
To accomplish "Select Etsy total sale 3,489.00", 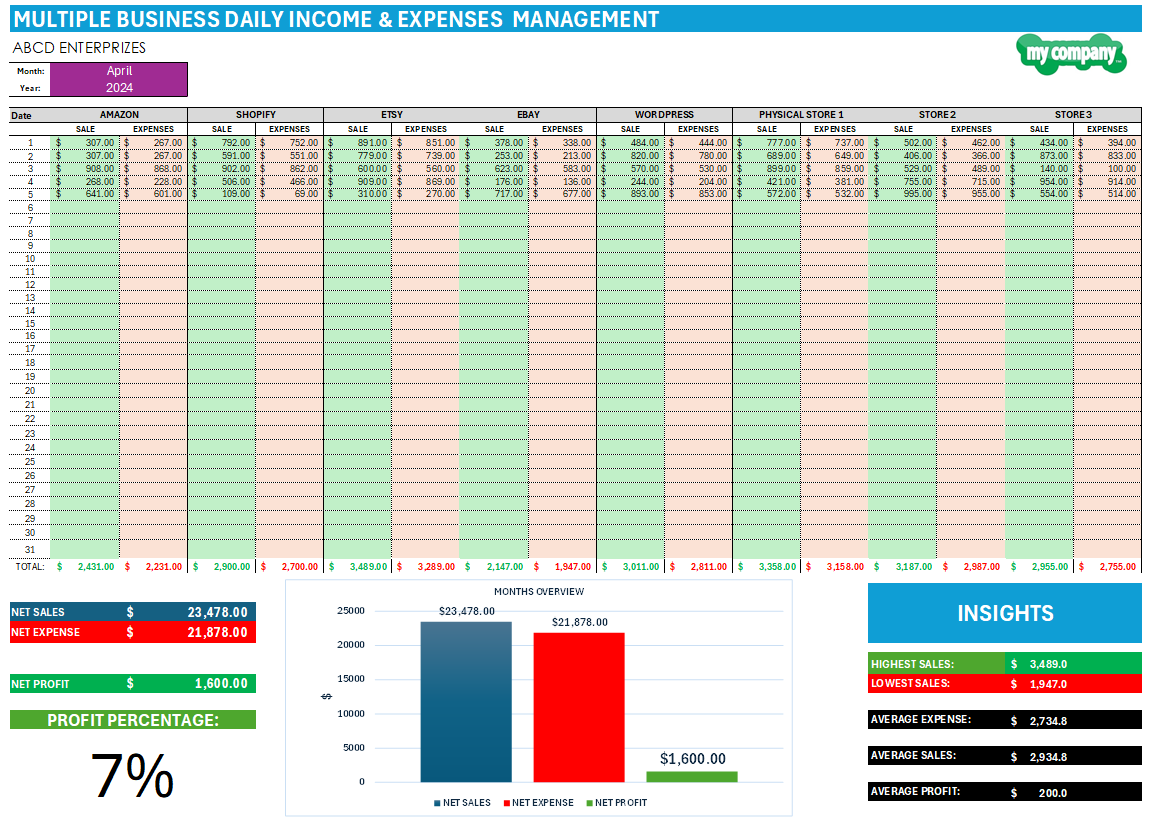I will (x=358, y=566).
